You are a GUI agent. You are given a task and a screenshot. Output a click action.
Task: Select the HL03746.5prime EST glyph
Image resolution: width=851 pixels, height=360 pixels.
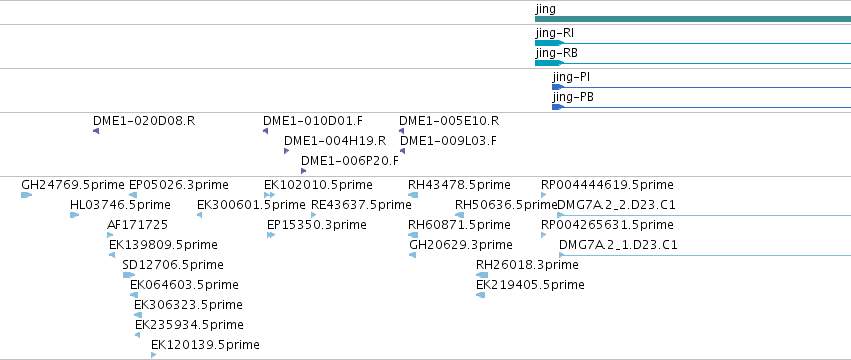(x=74, y=215)
